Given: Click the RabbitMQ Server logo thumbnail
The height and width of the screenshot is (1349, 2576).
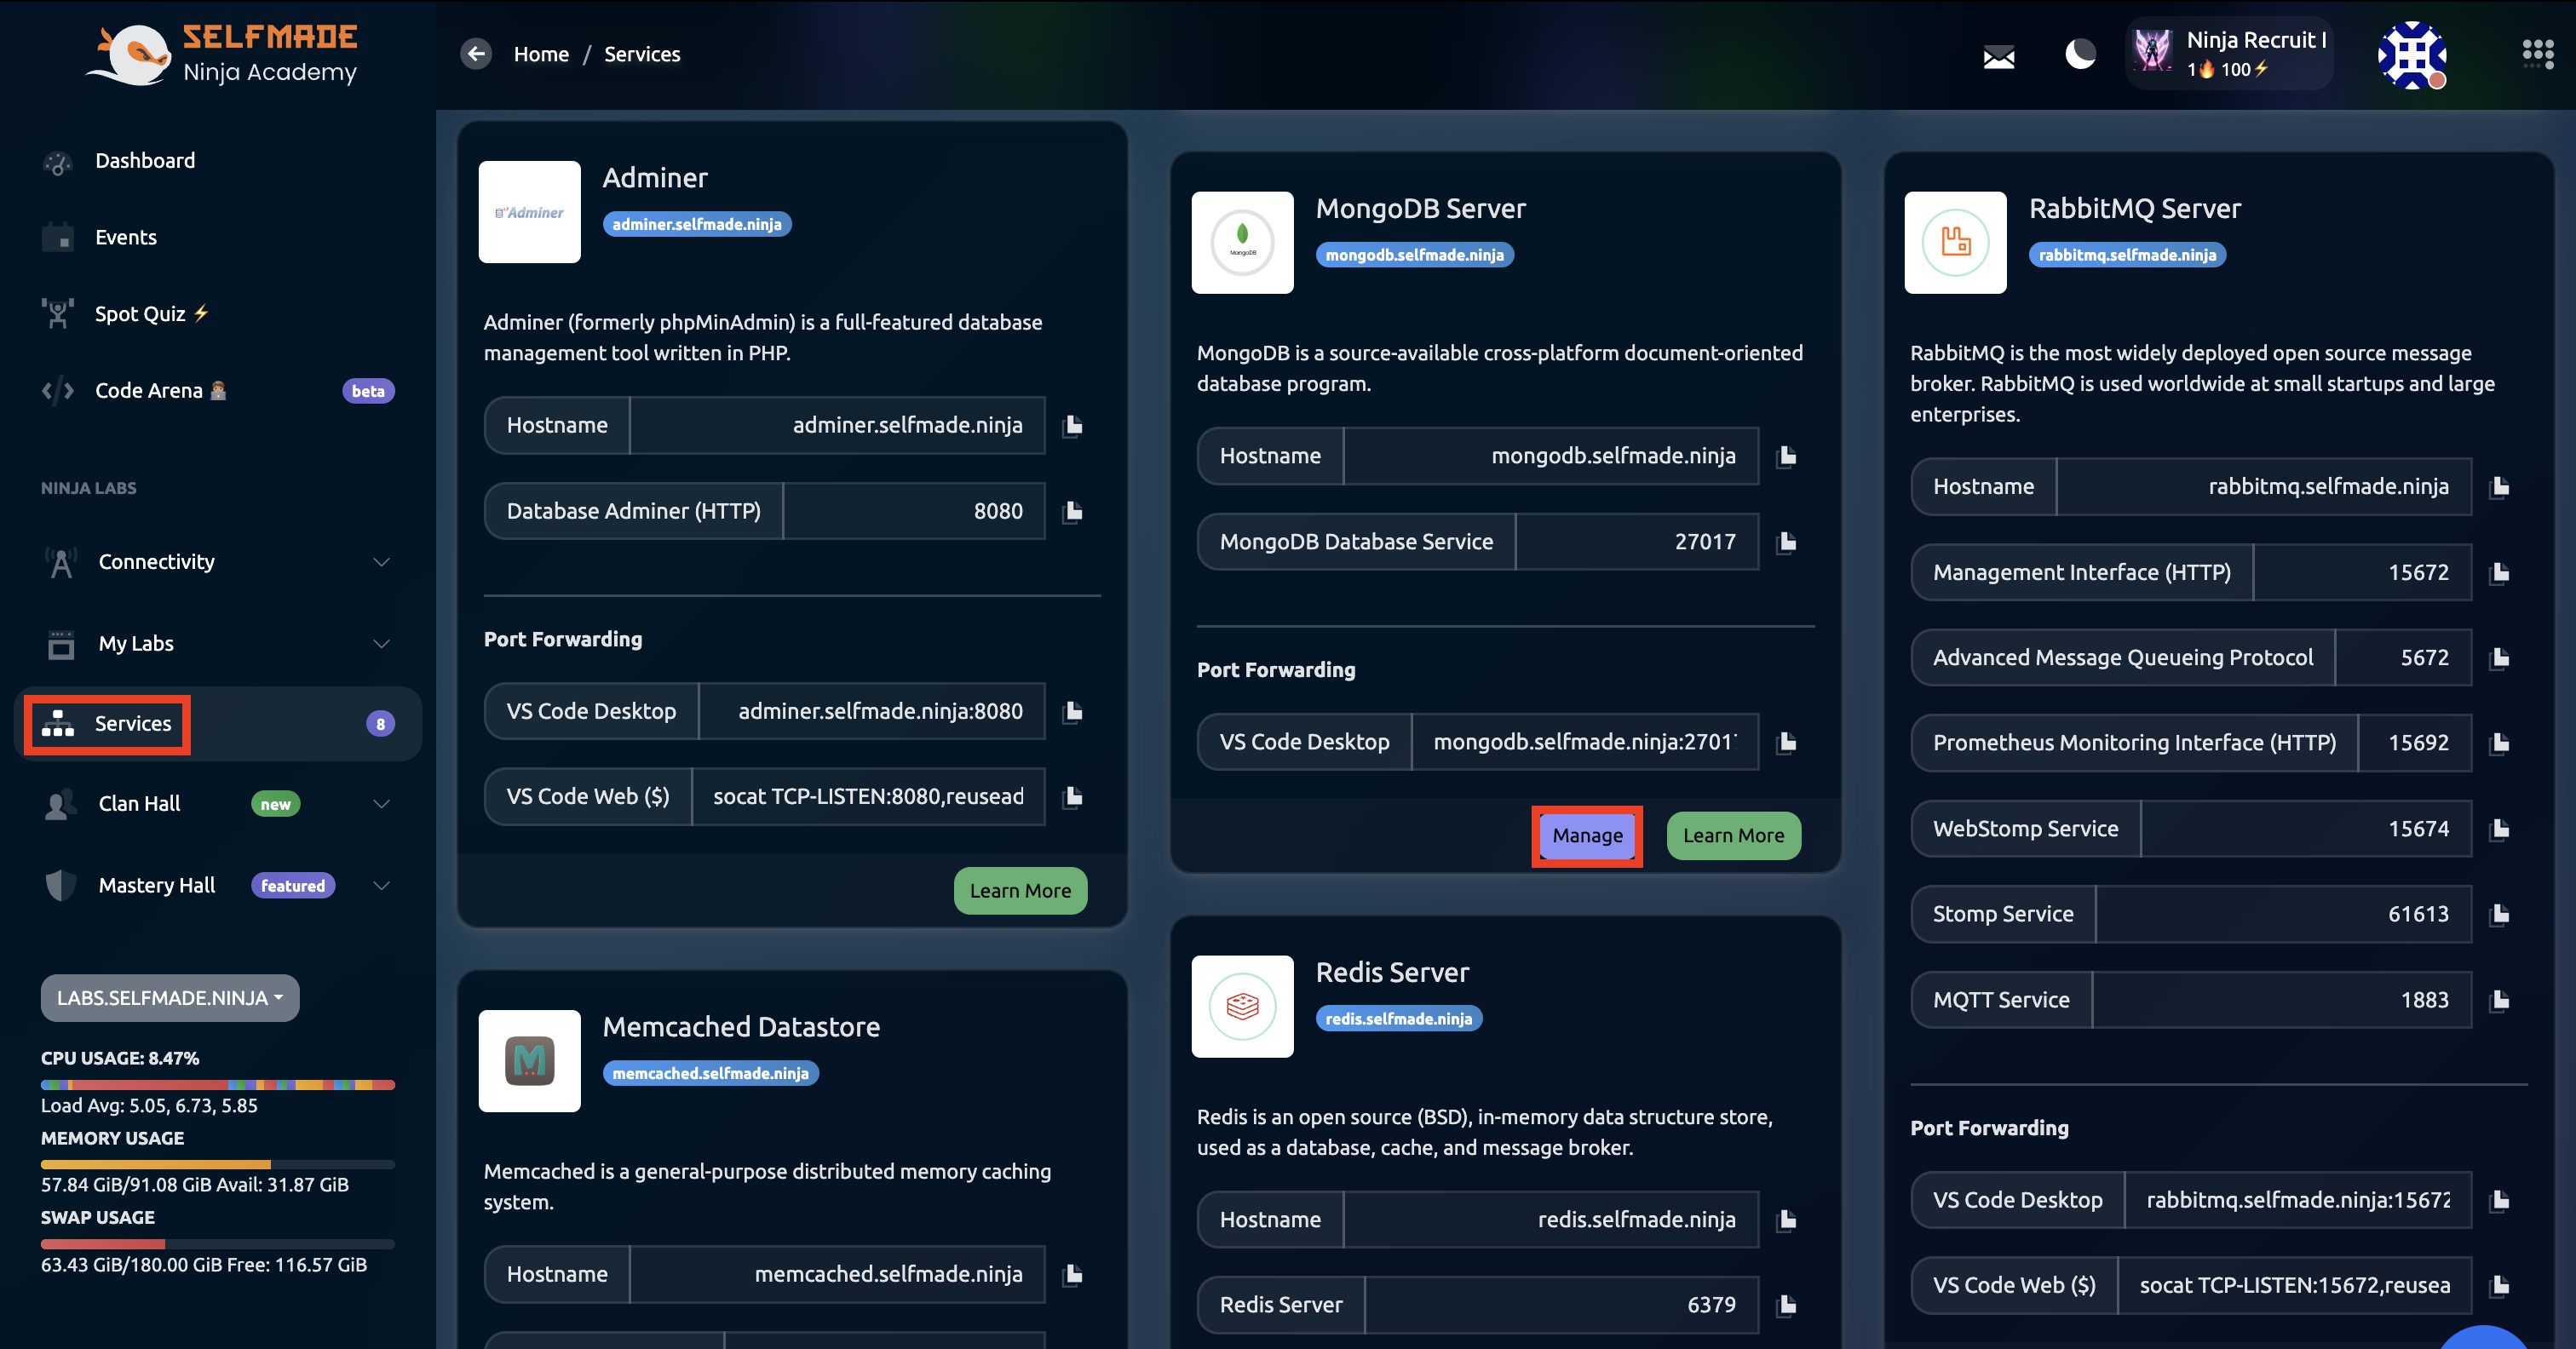Looking at the screenshot, I should (1955, 243).
